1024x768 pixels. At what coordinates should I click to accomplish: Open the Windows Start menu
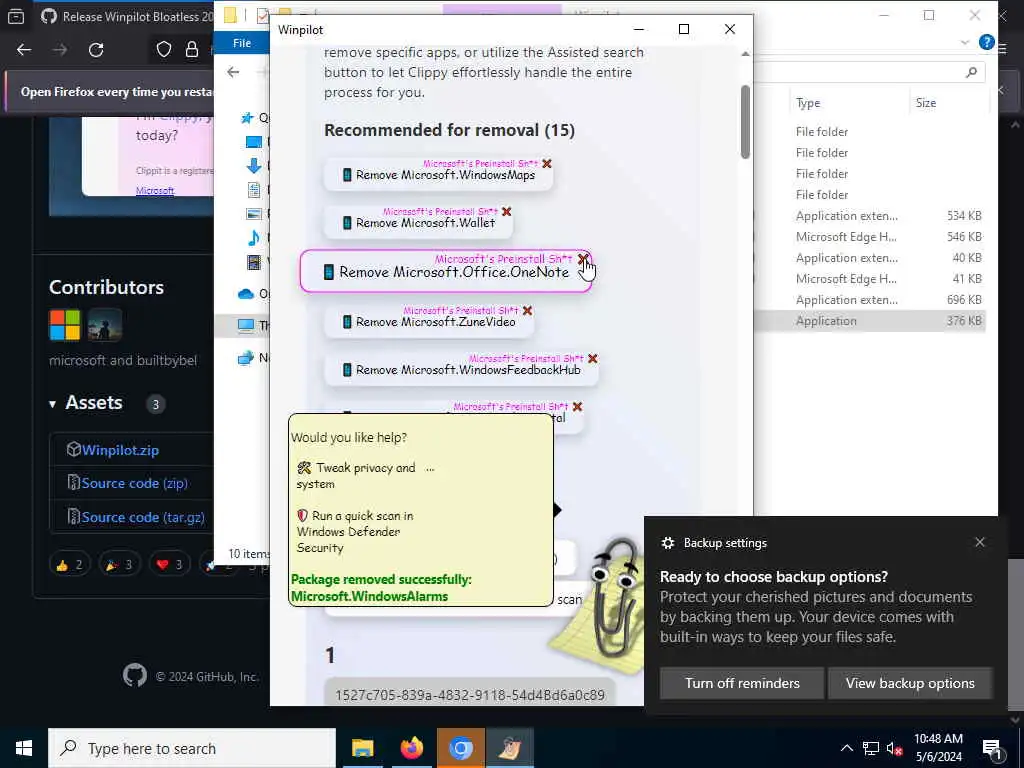pyautogui.click(x=24, y=748)
